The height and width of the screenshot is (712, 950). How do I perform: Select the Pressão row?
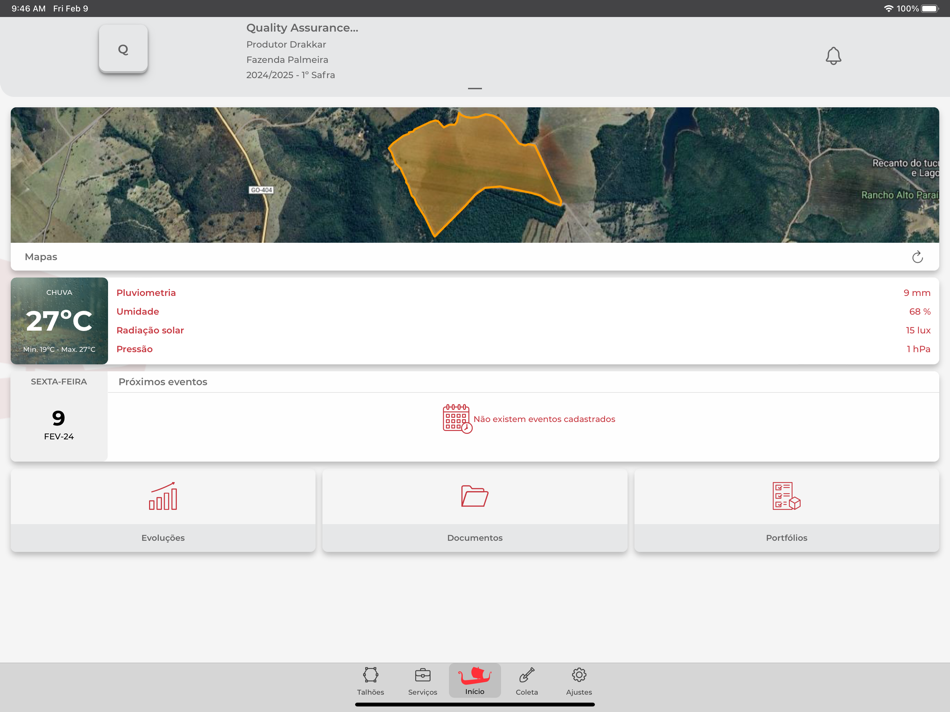[x=523, y=349]
